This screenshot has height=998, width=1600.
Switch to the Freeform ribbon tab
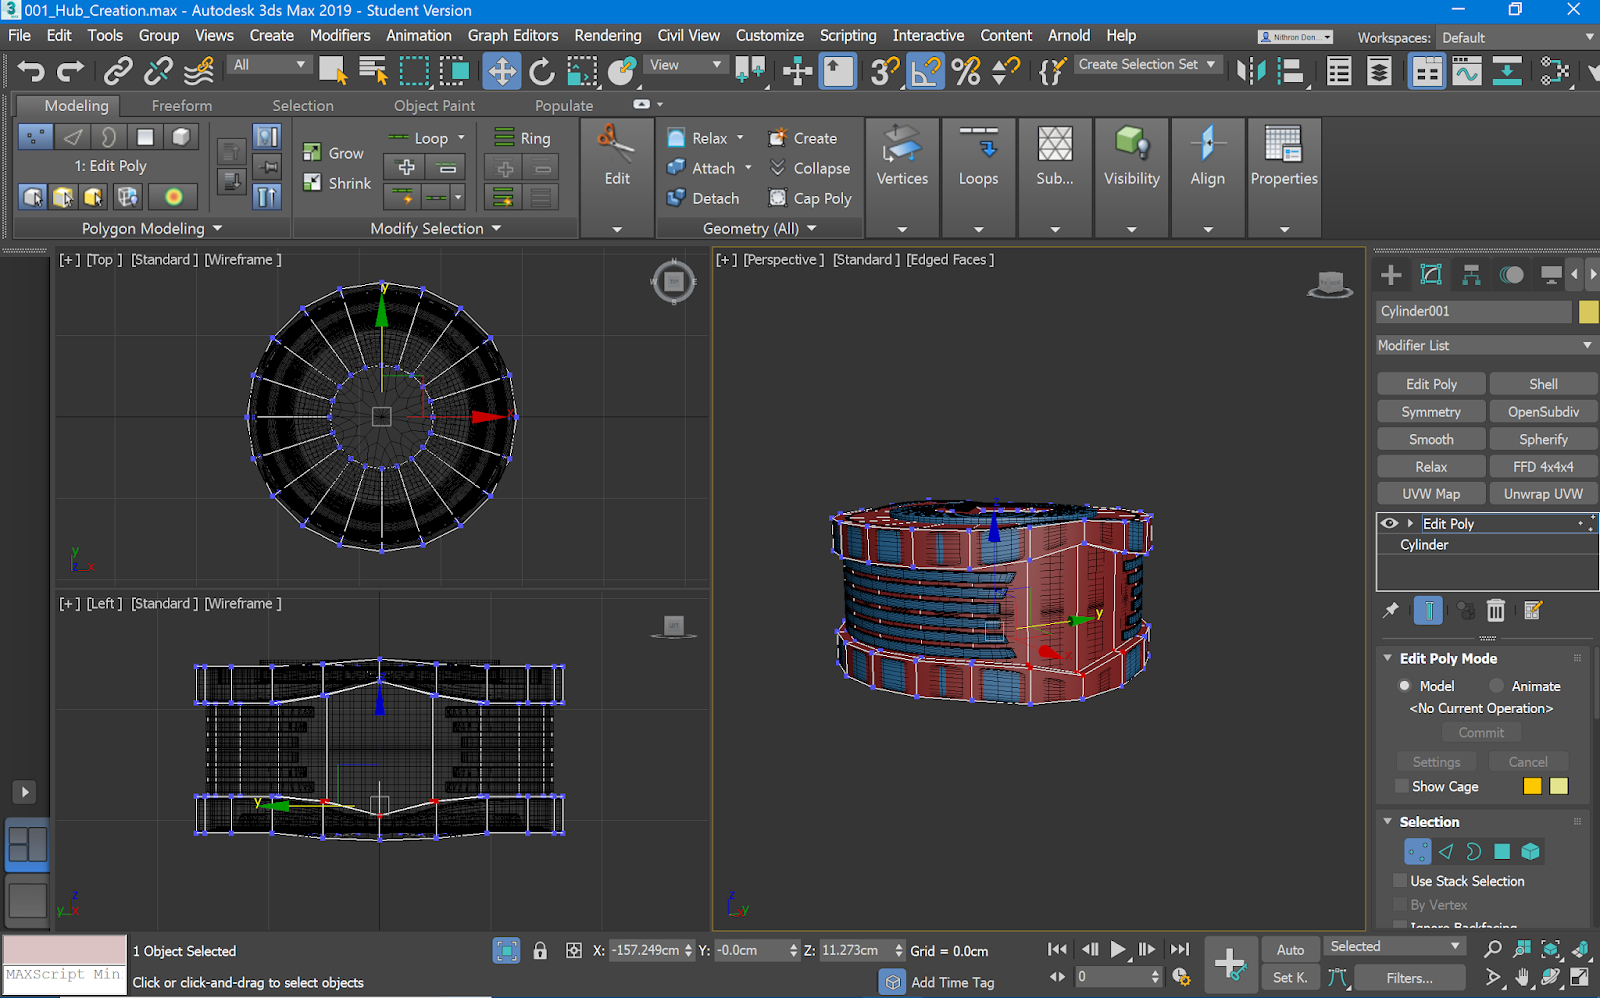pos(181,105)
